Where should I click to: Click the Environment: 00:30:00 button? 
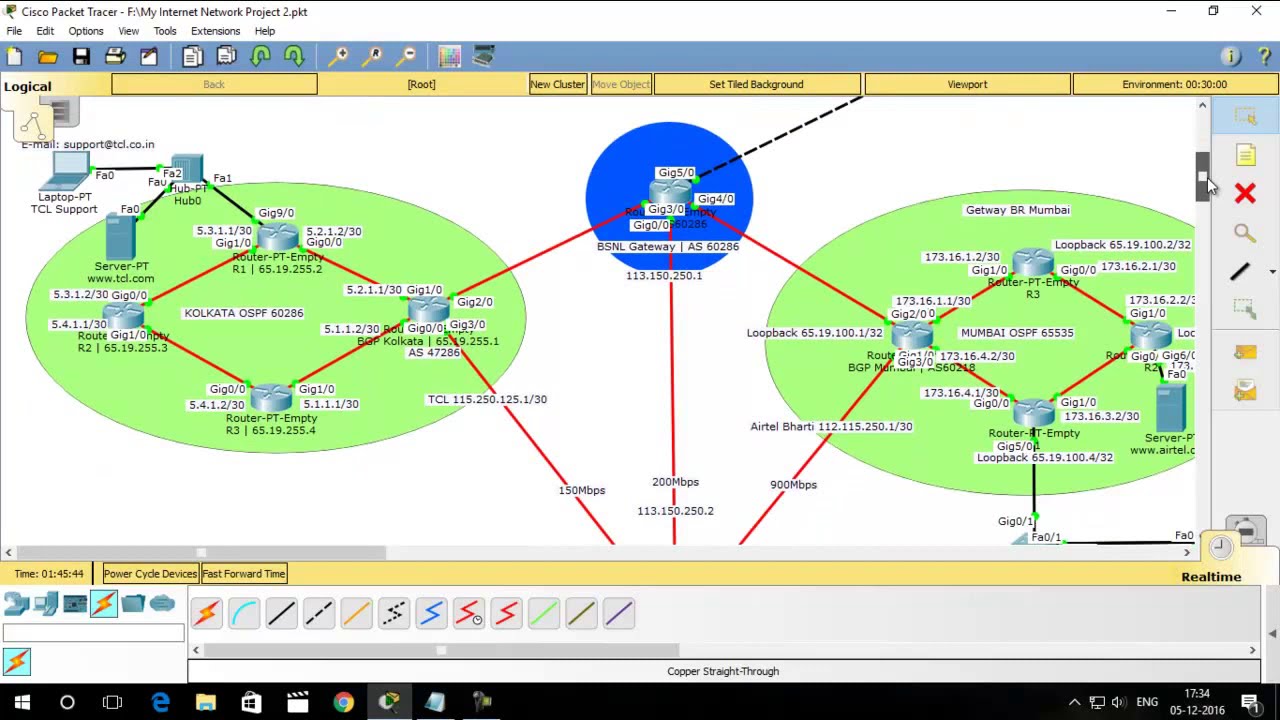[x=1174, y=85]
